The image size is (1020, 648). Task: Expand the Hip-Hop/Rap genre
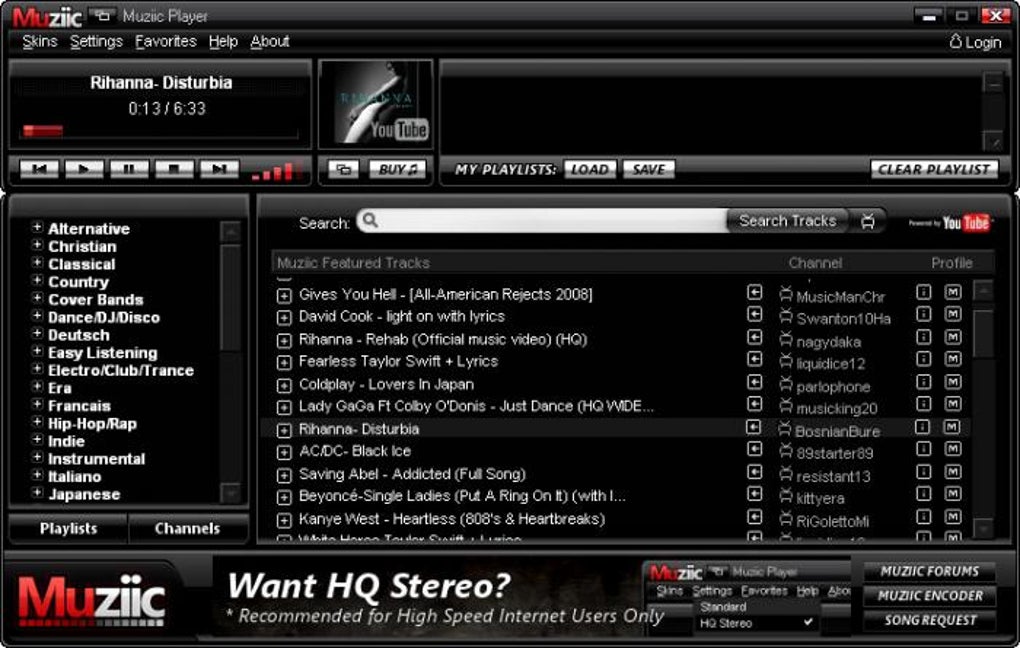(37, 422)
